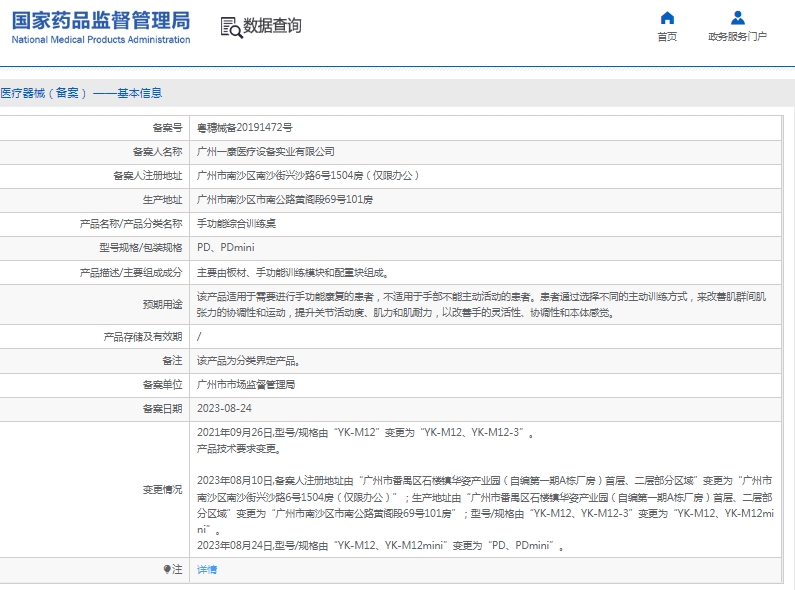Click the 首页 house icon
The height and width of the screenshot is (590, 795).
pos(667,18)
